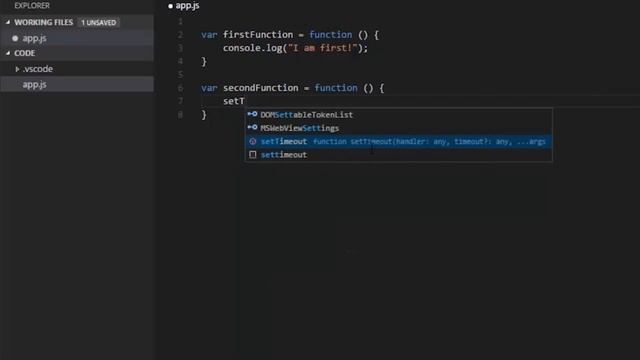The image size is (640, 360).
Task: Expand the .vscode folder arrow
Action: (17, 69)
